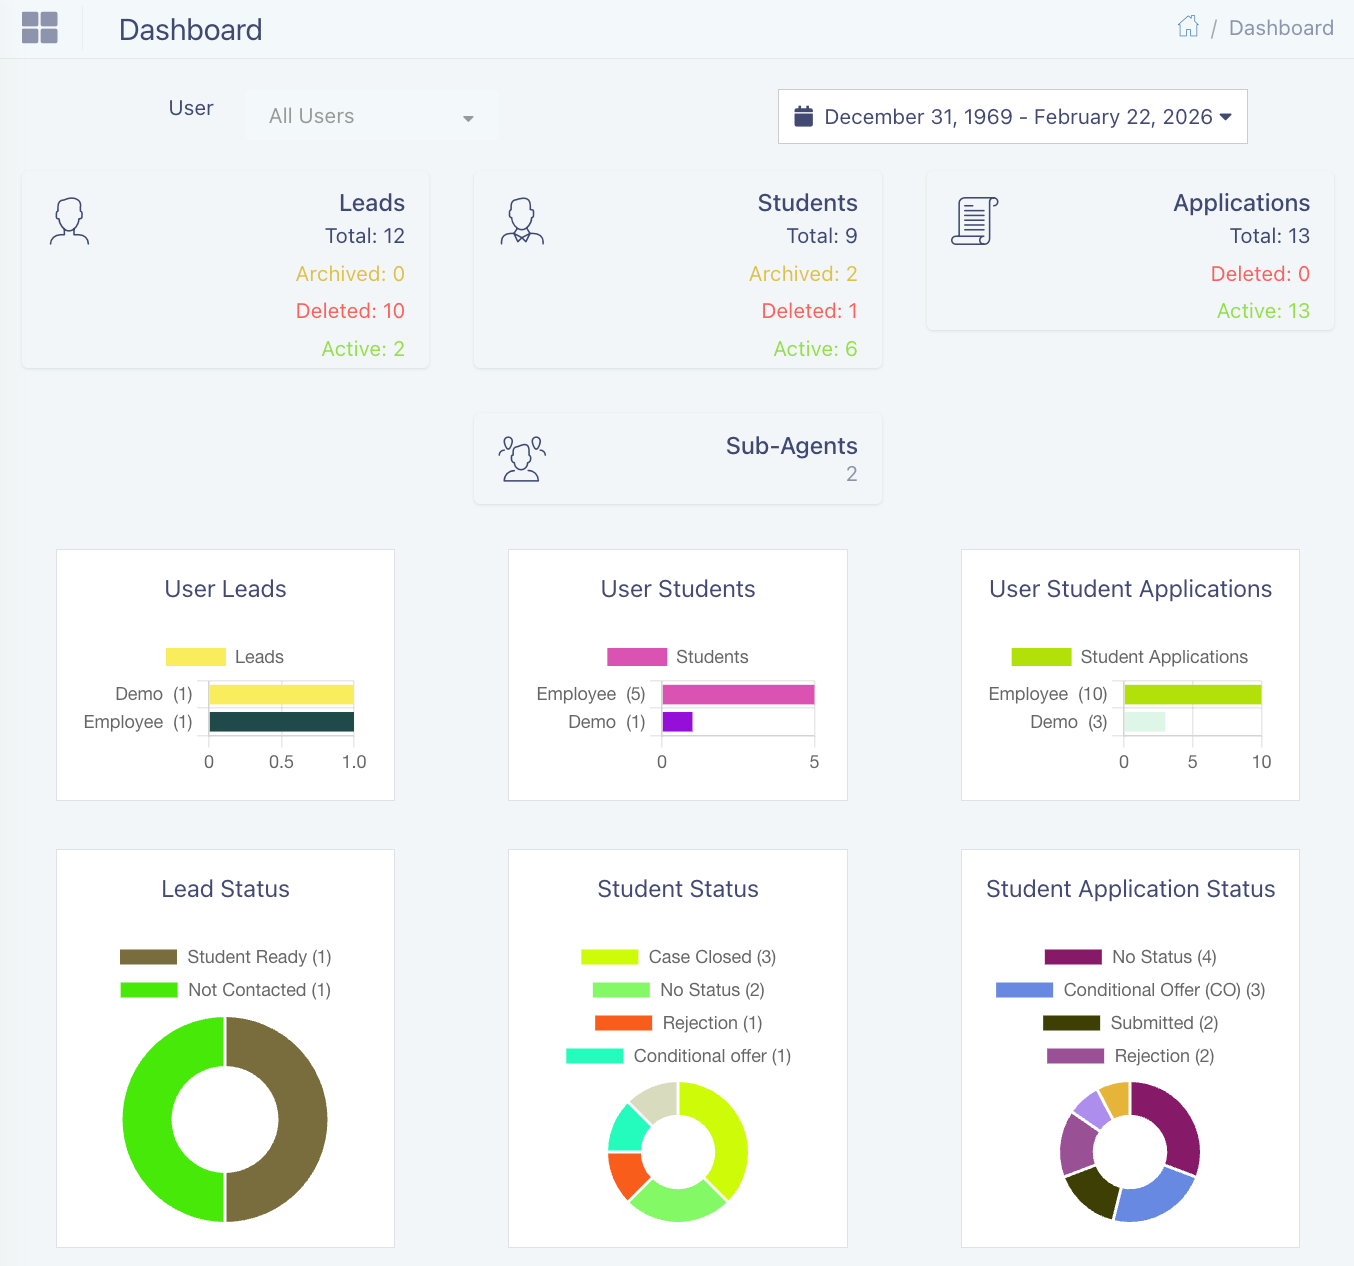Toggle Student Applications legend visibility
Screen dimensions: 1354x1266
coord(1041,656)
